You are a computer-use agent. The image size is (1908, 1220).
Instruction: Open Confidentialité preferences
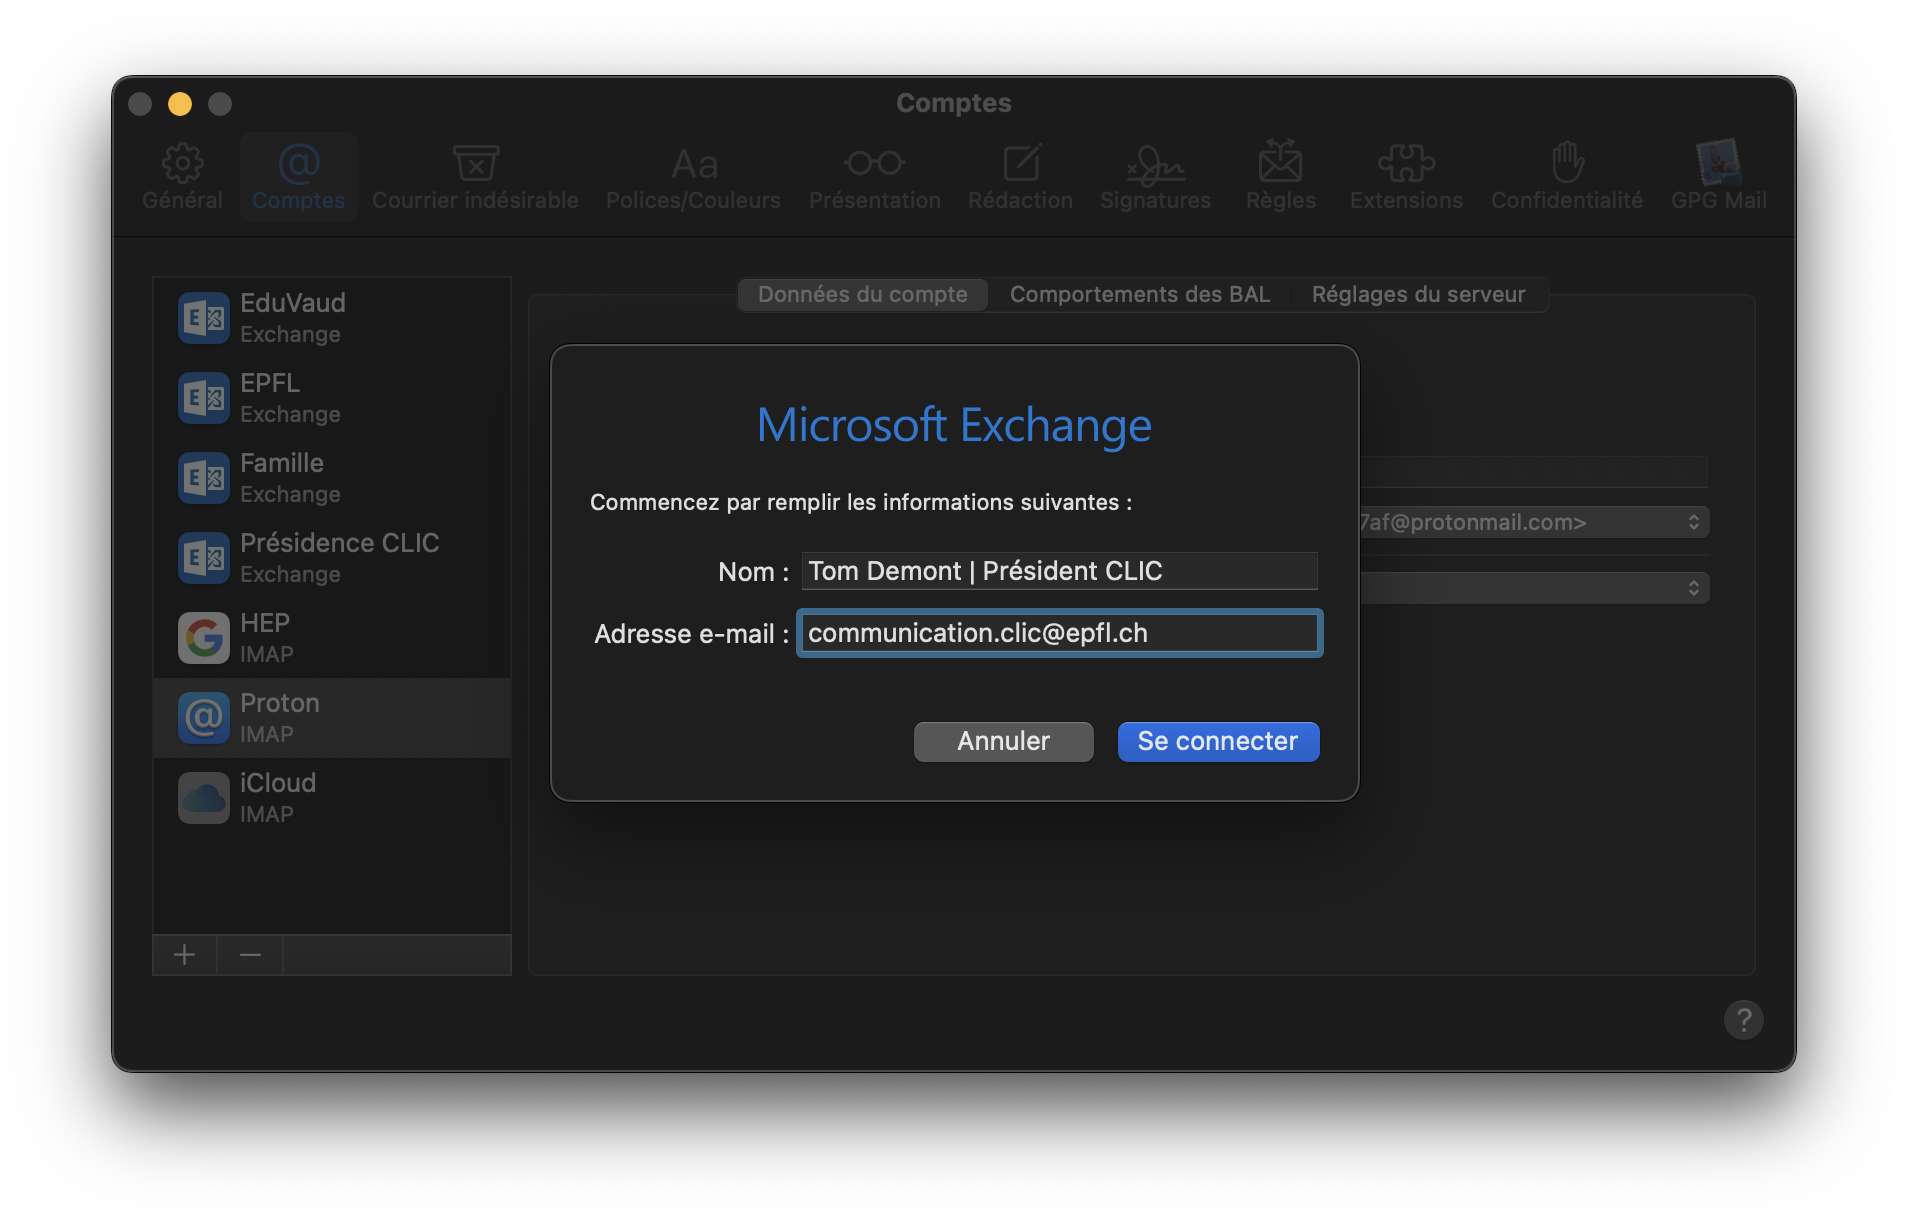[x=1566, y=177]
